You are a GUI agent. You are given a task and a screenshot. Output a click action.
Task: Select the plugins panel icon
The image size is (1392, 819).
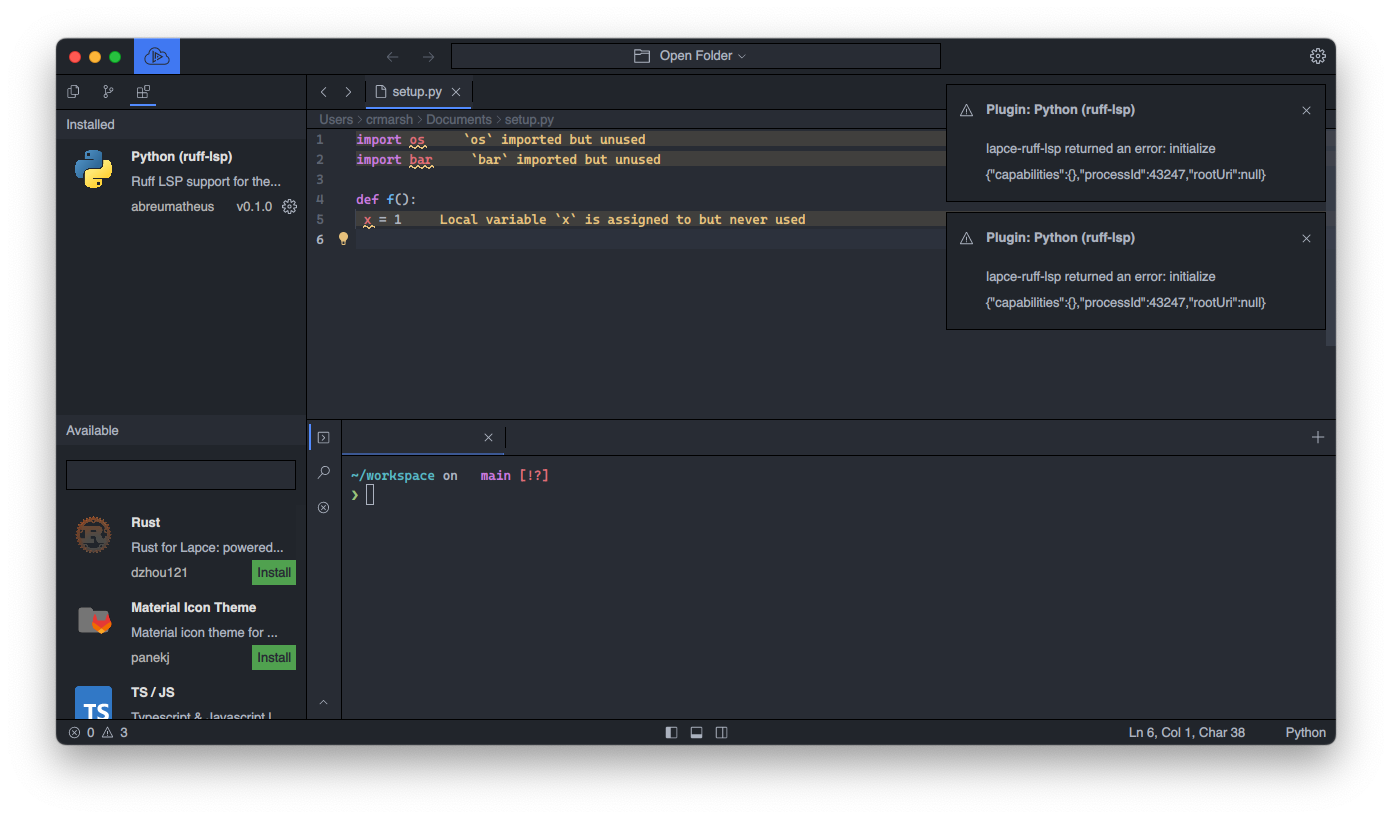[142, 91]
